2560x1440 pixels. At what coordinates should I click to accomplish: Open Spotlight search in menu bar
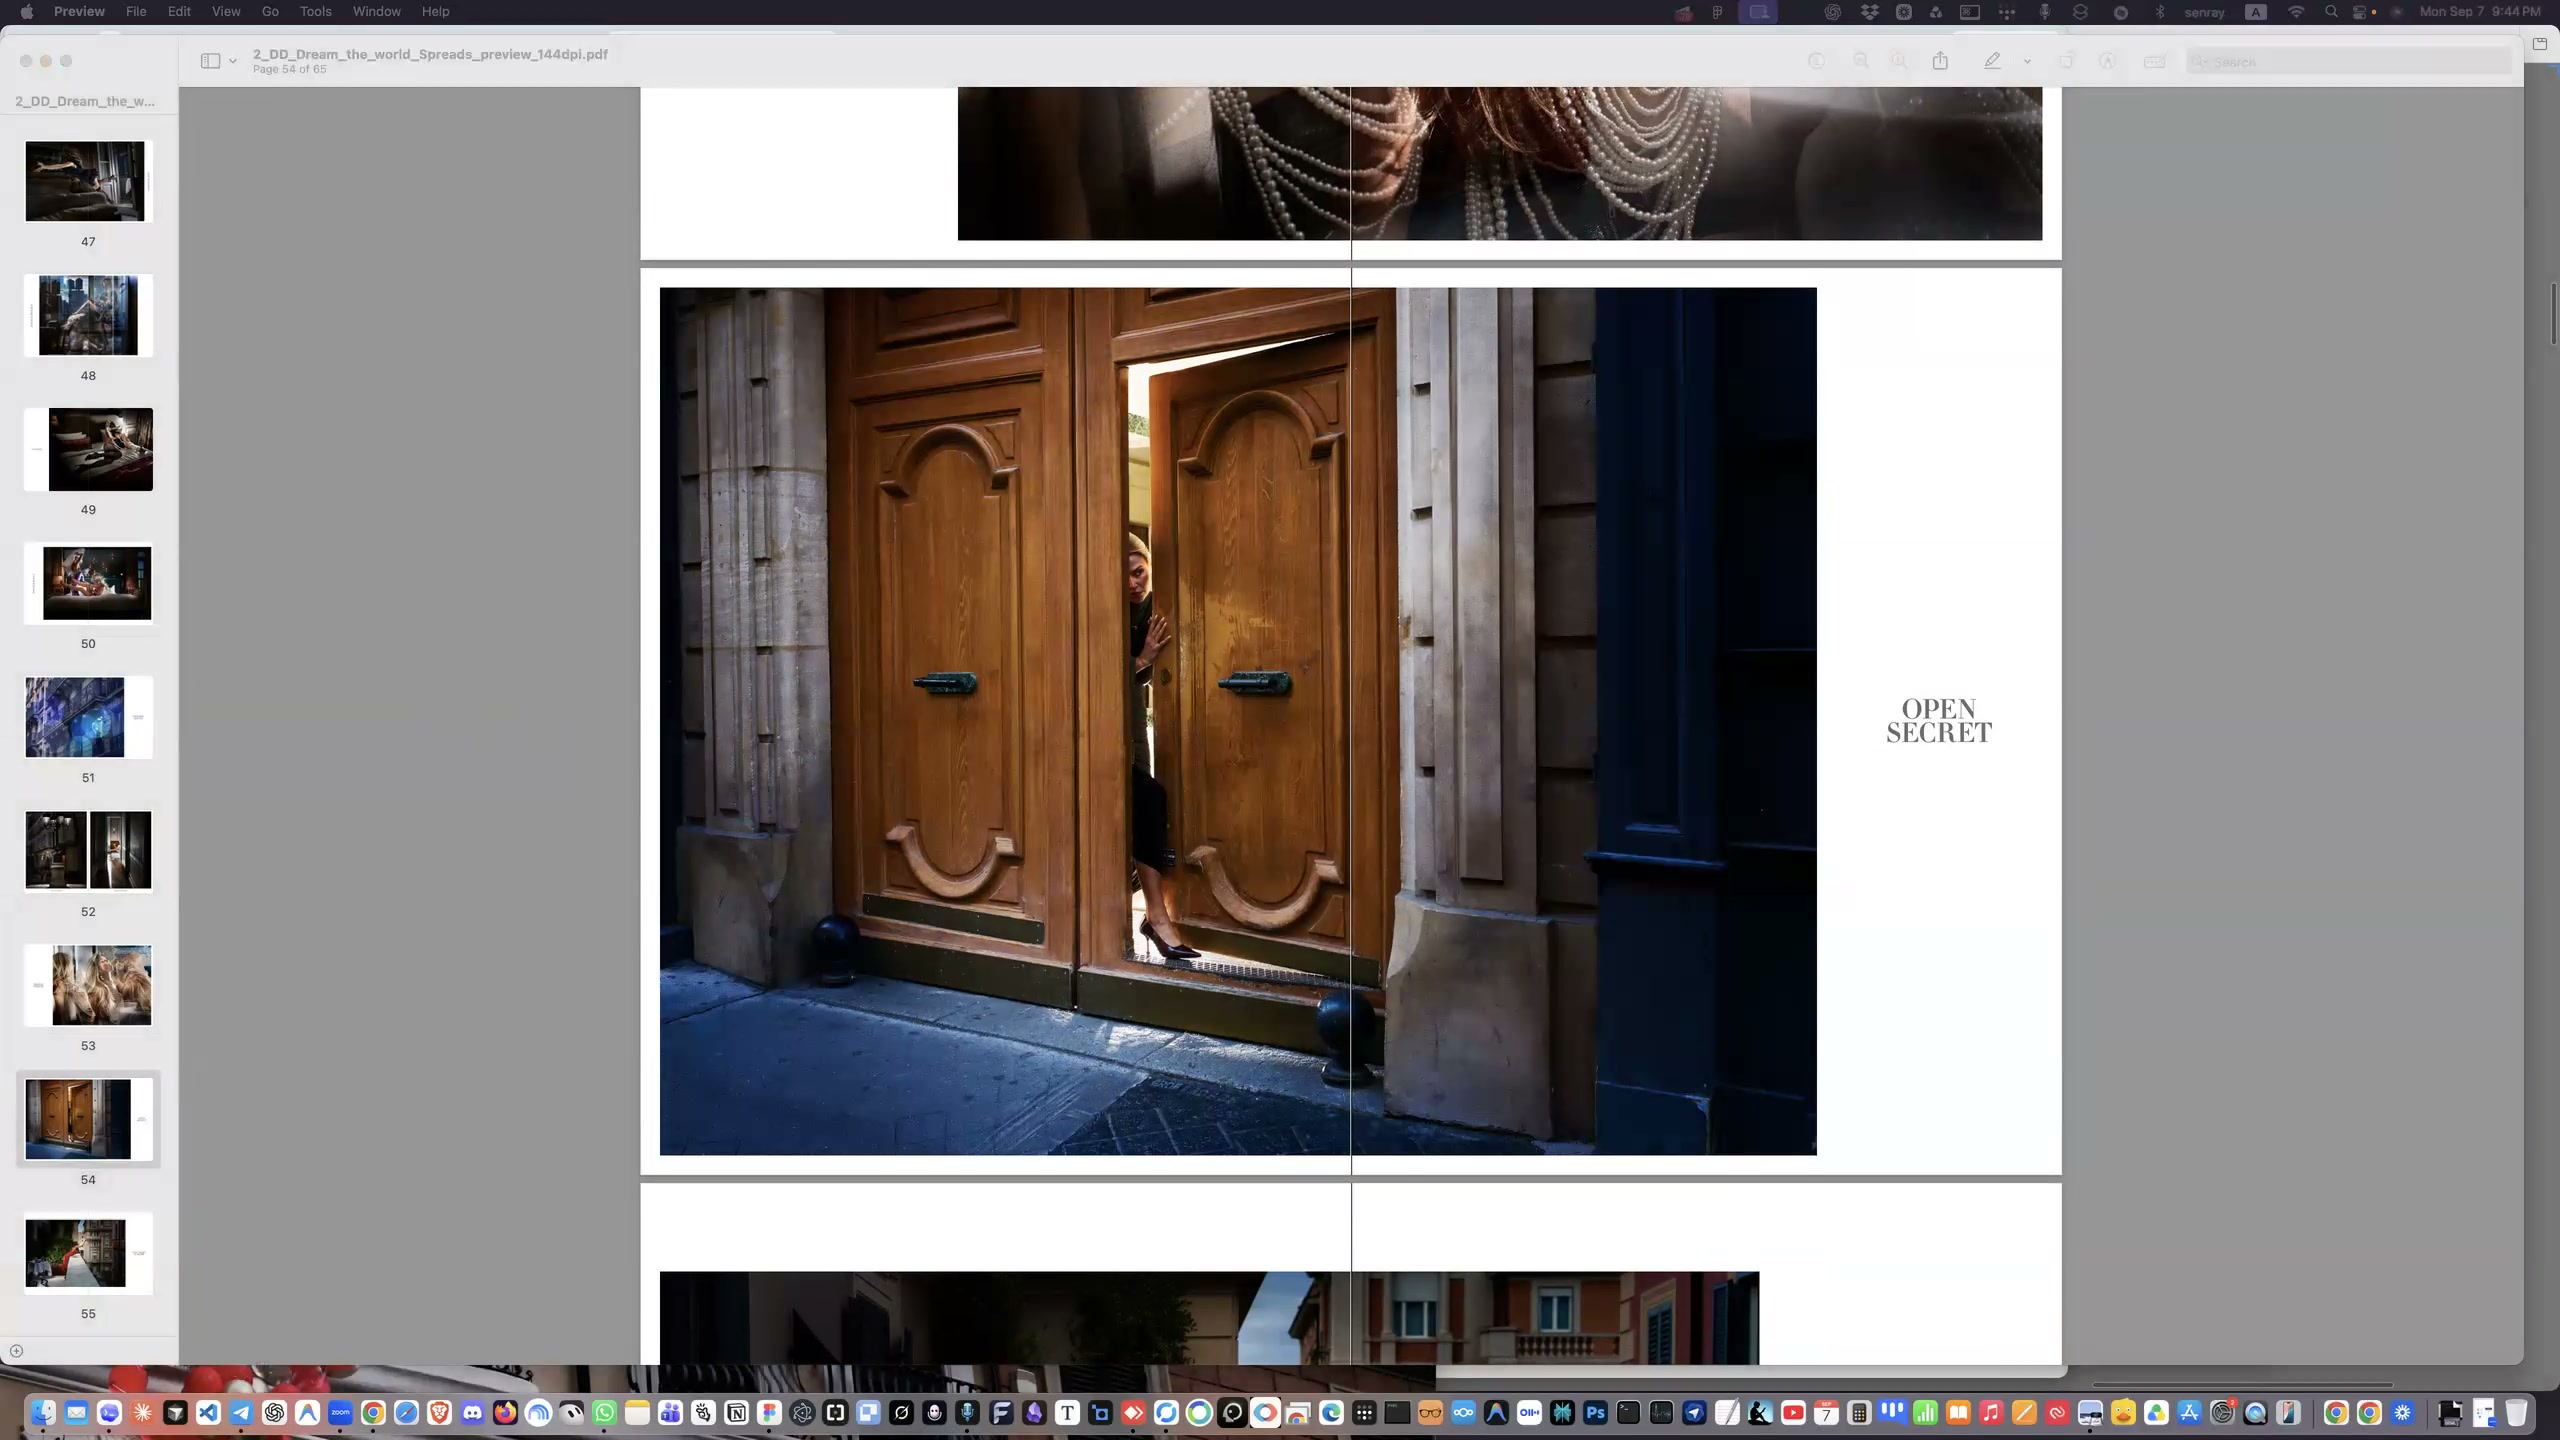[2331, 12]
